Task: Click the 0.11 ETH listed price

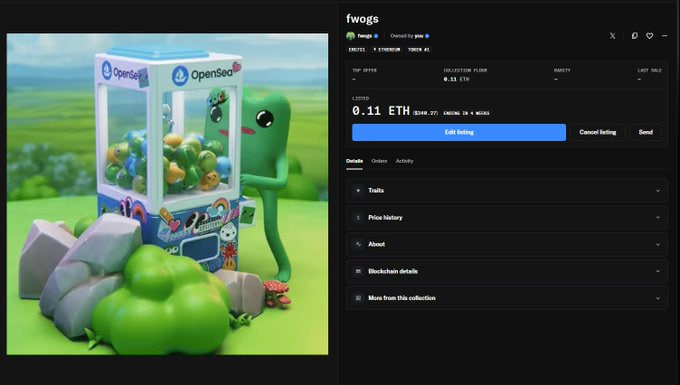Action: 381,111
